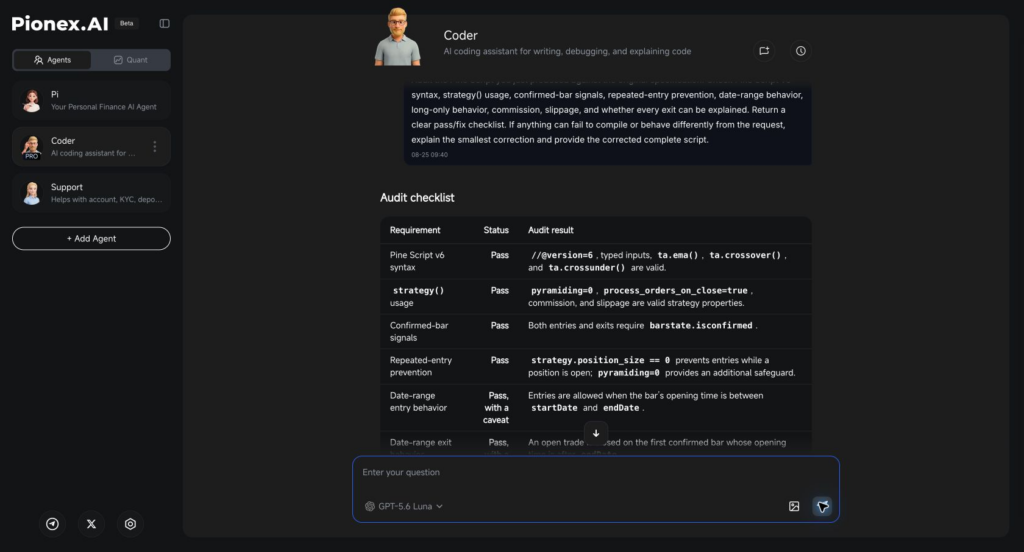Select the Coder agent in sidebar
Screen dimensions: 1024x552
tap(91, 146)
